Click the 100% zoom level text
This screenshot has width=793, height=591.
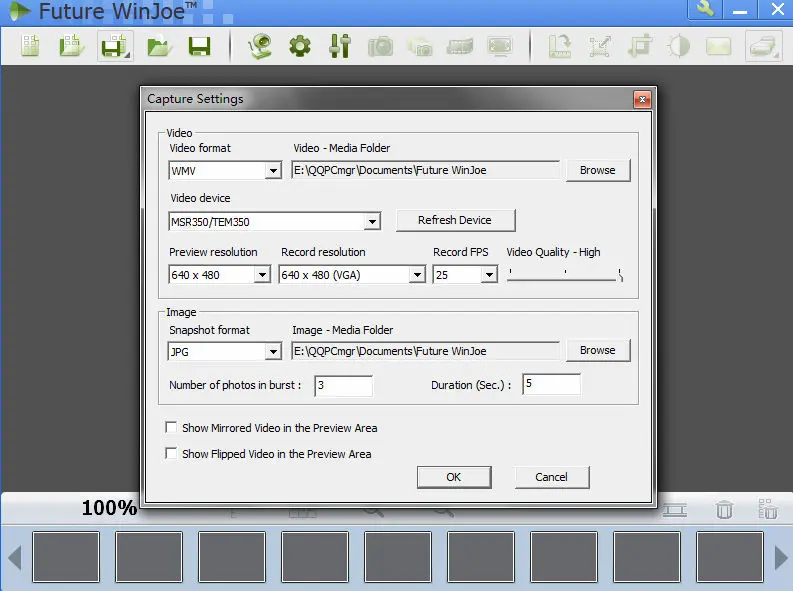[109, 508]
